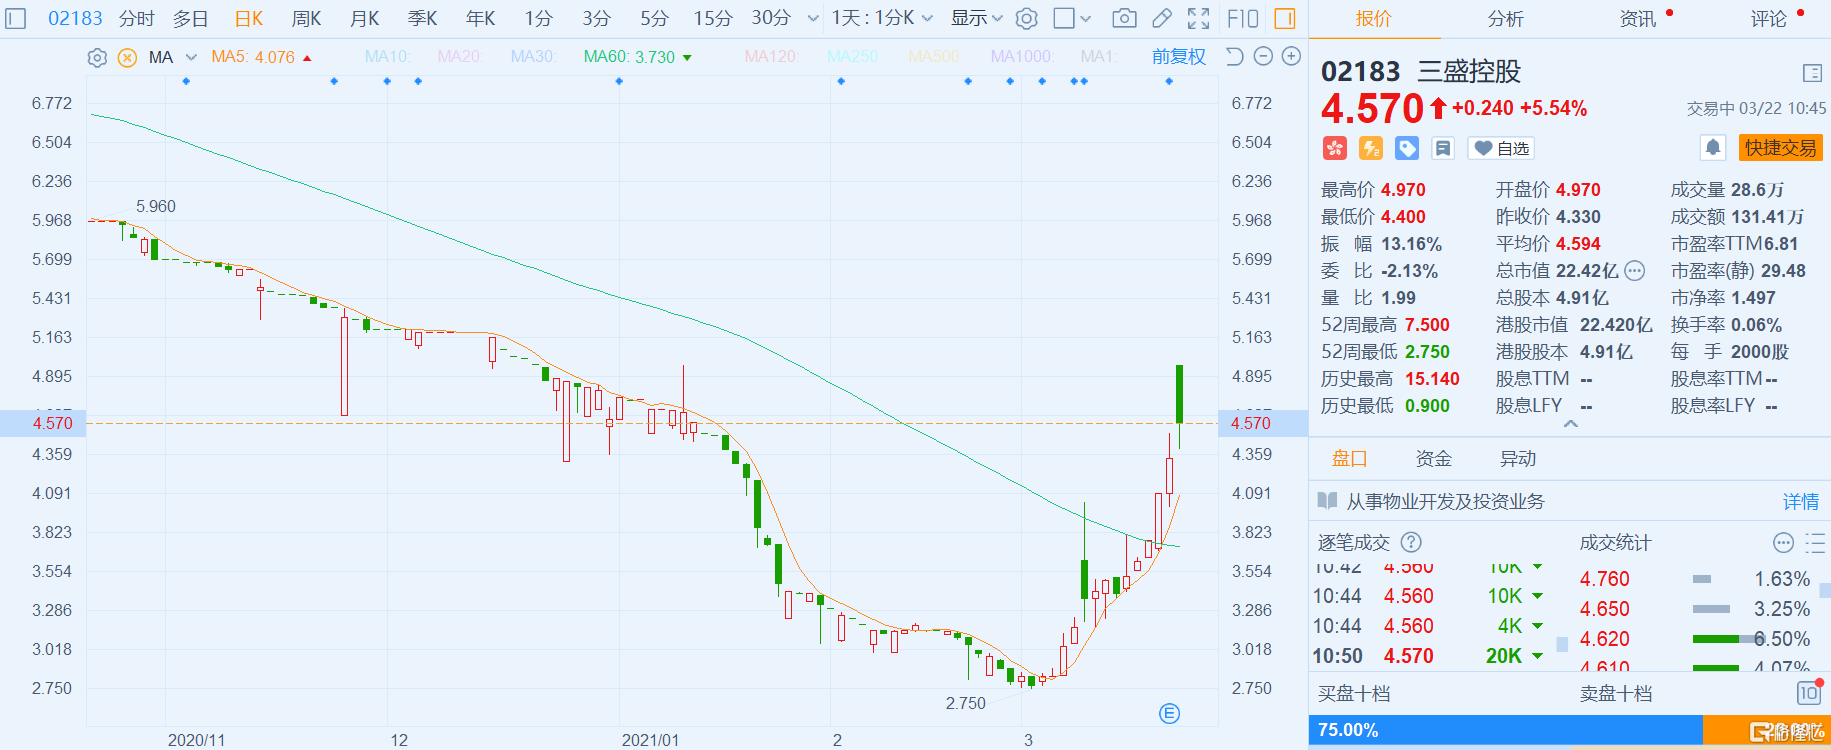Click the price alert bell icon
Image resolution: width=1831 pixels, height=750 pixels.
(x=1712, y=148)
